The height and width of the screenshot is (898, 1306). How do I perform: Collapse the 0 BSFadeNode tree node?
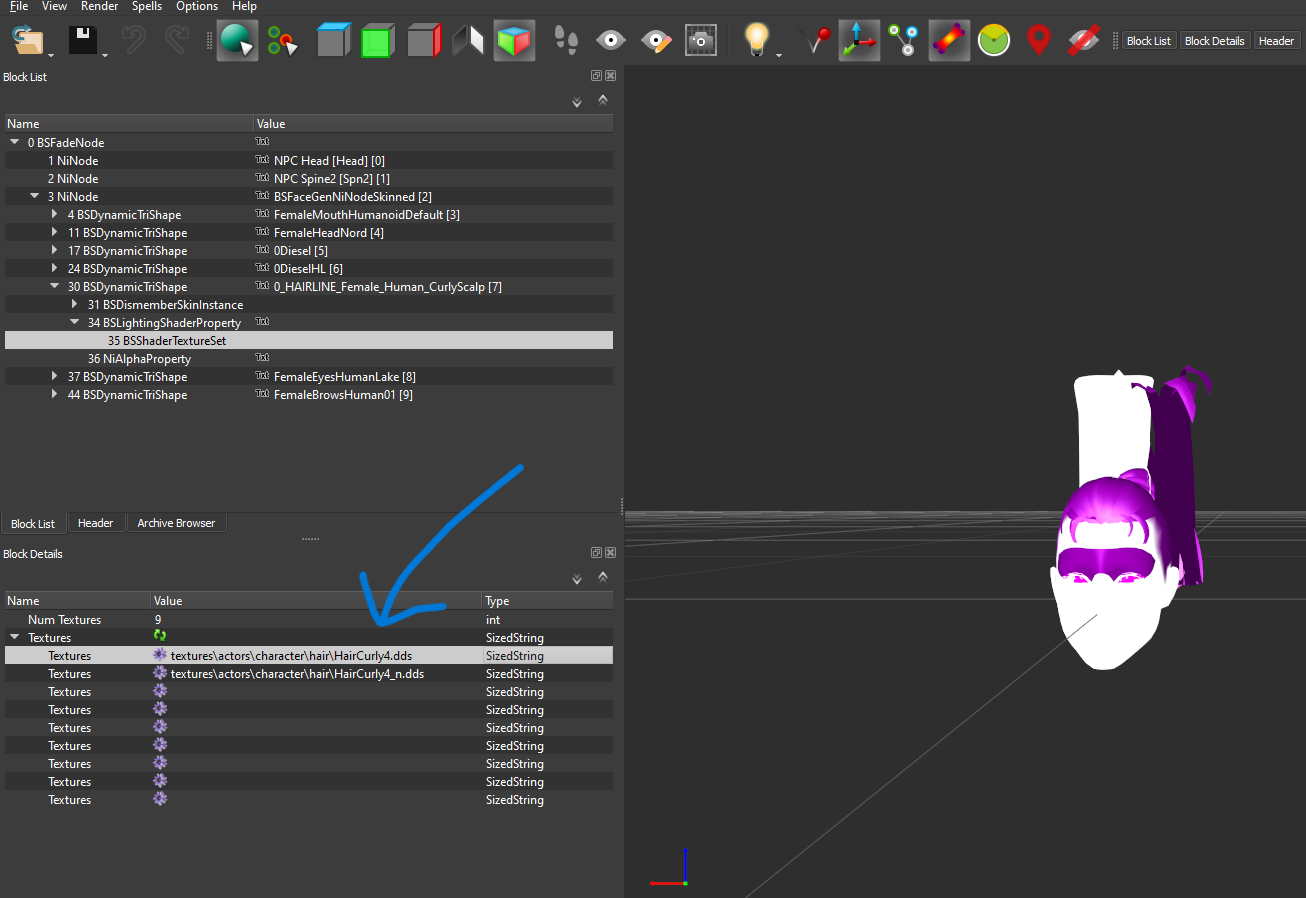15,143
